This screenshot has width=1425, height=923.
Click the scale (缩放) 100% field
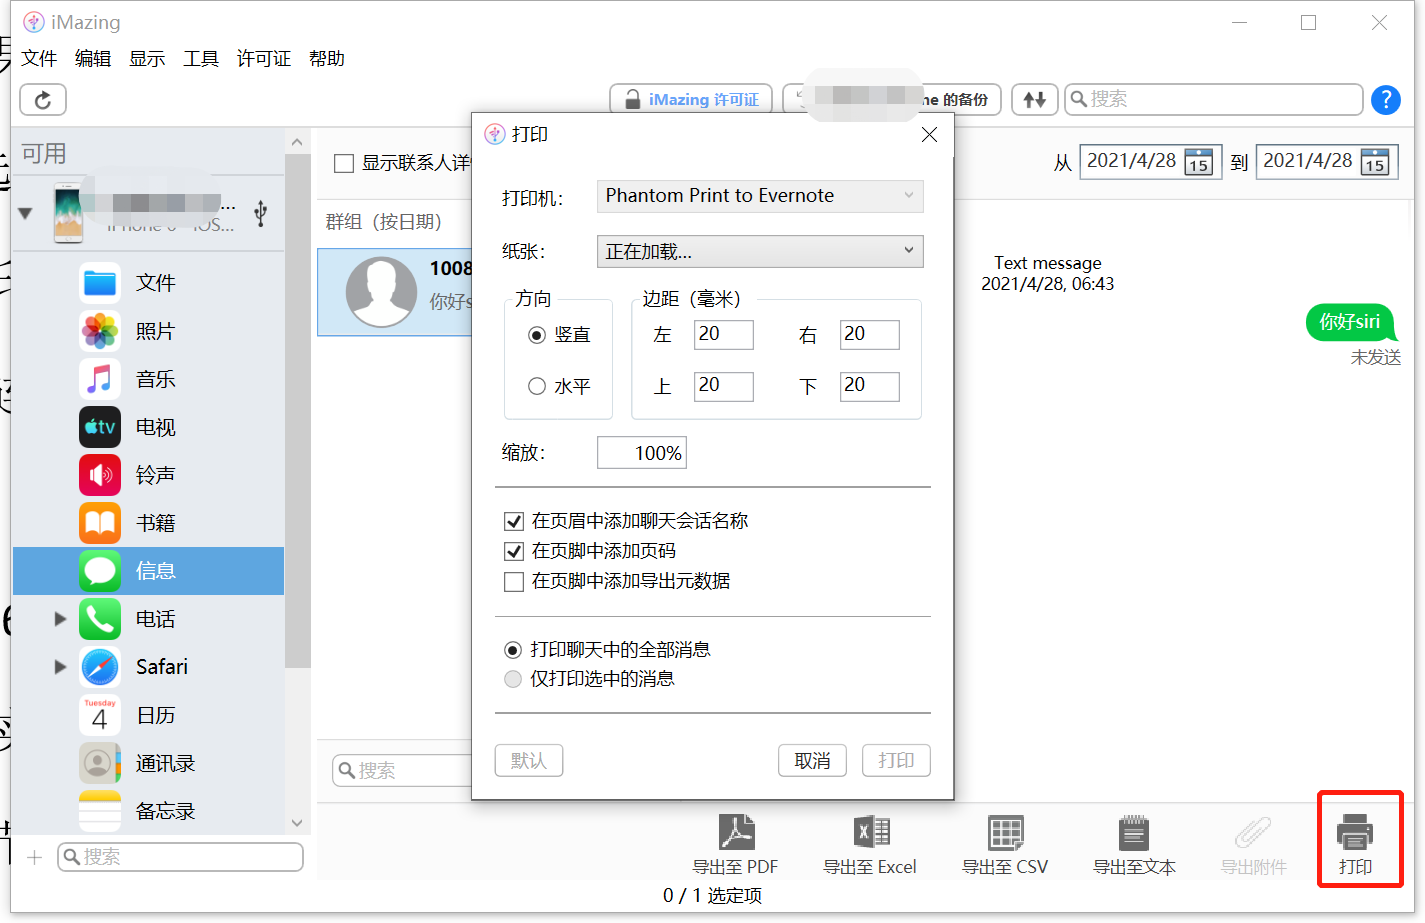coord(642,453)
